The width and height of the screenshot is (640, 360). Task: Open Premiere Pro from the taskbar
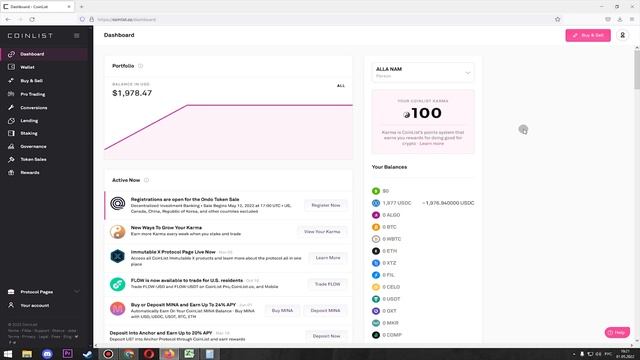click(x=67, y=354)
